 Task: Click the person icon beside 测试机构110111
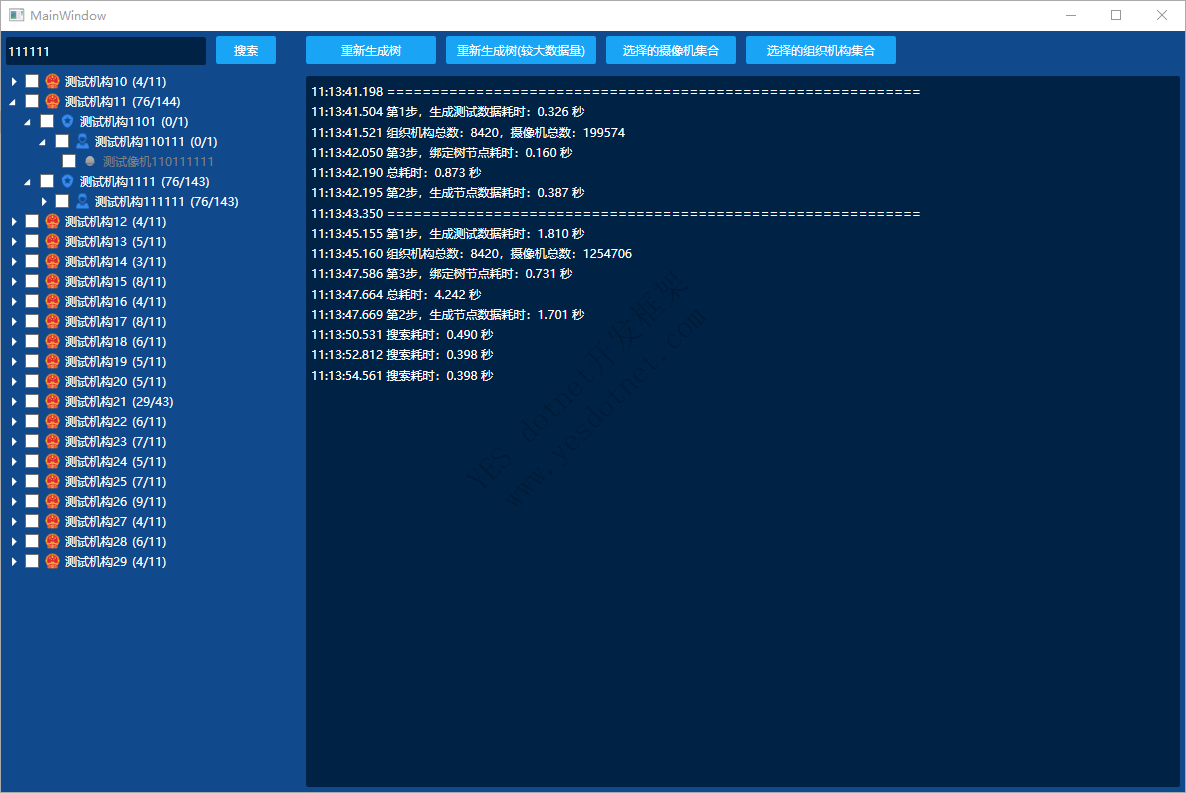click(83, 141)
